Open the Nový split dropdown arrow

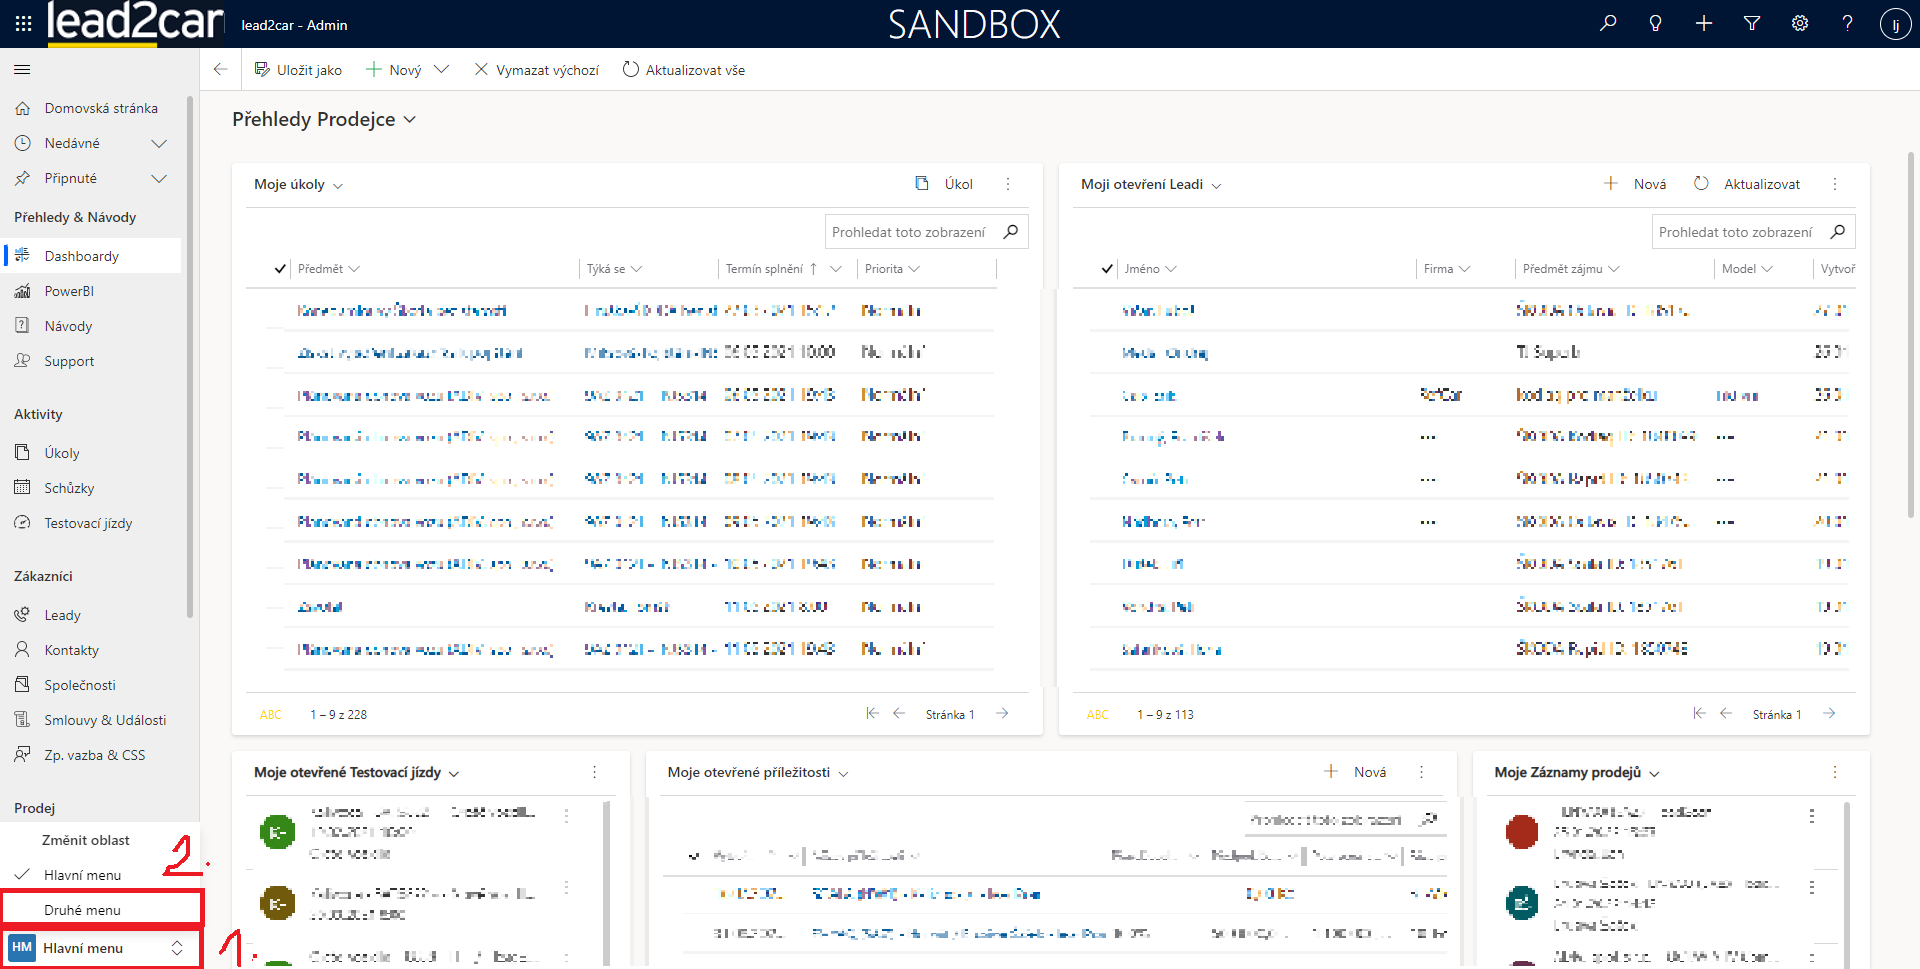pyautogui.click(x=442, y=70)
